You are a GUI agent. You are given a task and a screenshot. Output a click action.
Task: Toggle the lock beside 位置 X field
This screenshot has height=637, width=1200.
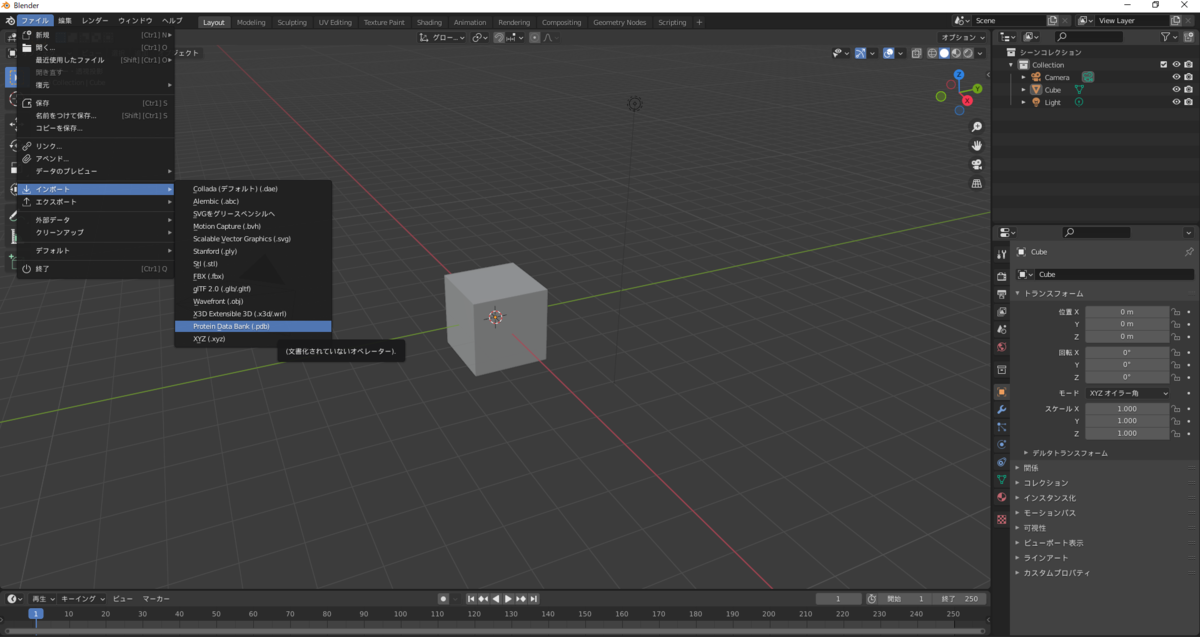(x=1177, y=312)
